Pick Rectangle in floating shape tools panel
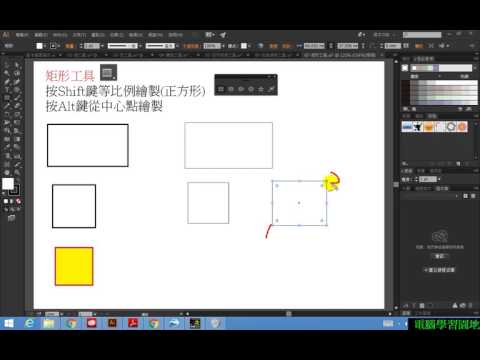This screenshot has height=360, width=480. click(x=221, y=89)
